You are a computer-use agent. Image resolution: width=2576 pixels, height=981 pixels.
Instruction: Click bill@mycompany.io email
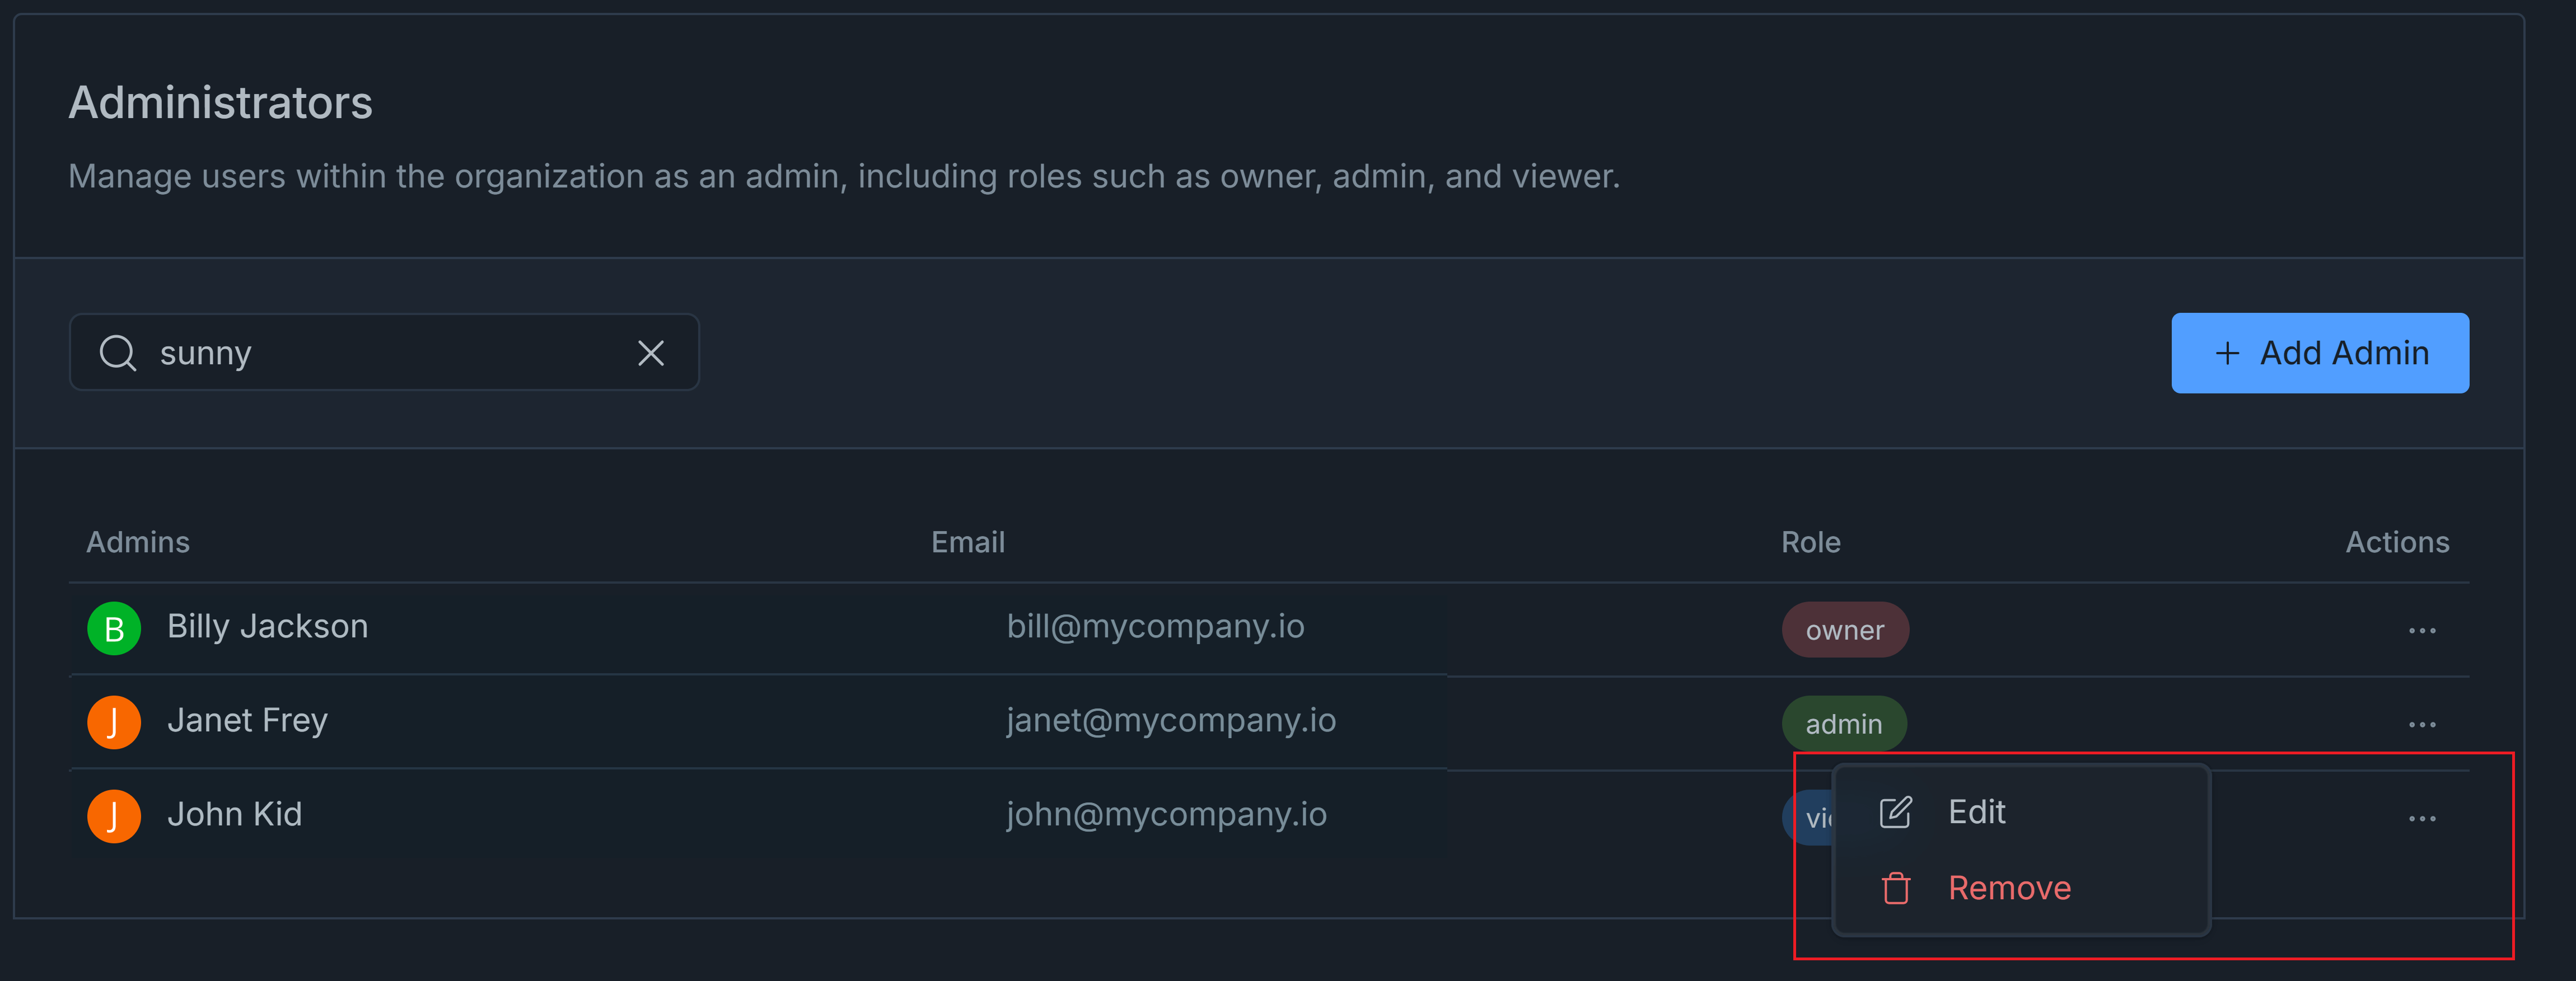(1155, 627)
